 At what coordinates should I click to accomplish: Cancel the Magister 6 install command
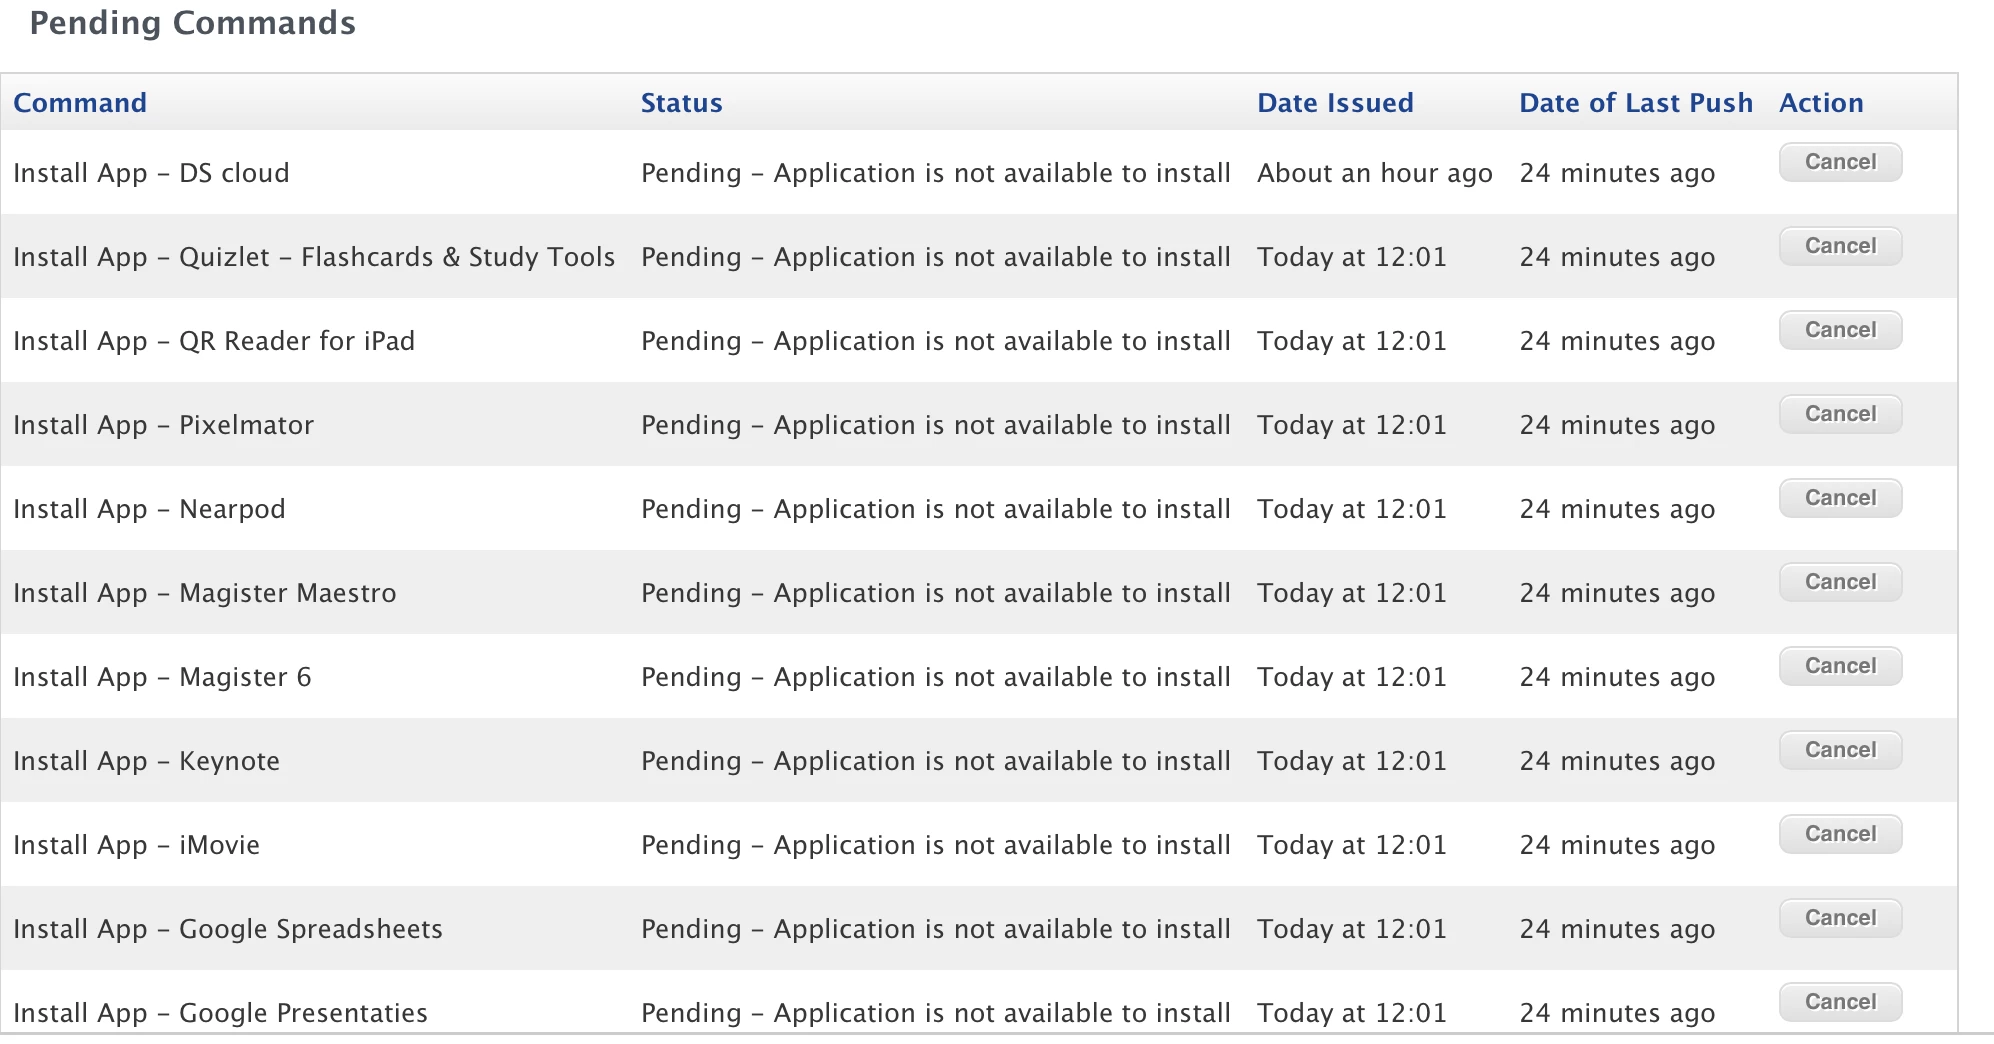1840,666
